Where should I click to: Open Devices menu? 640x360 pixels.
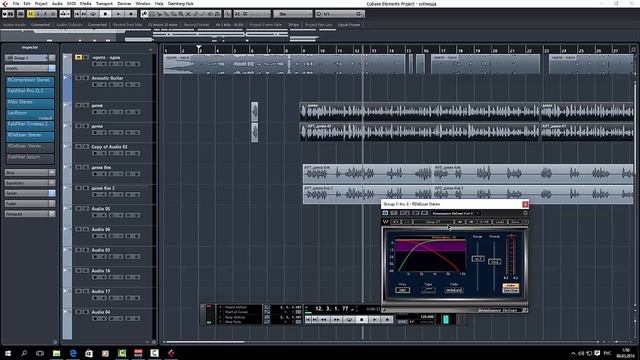pyautogui.click(x=124, y=4)
